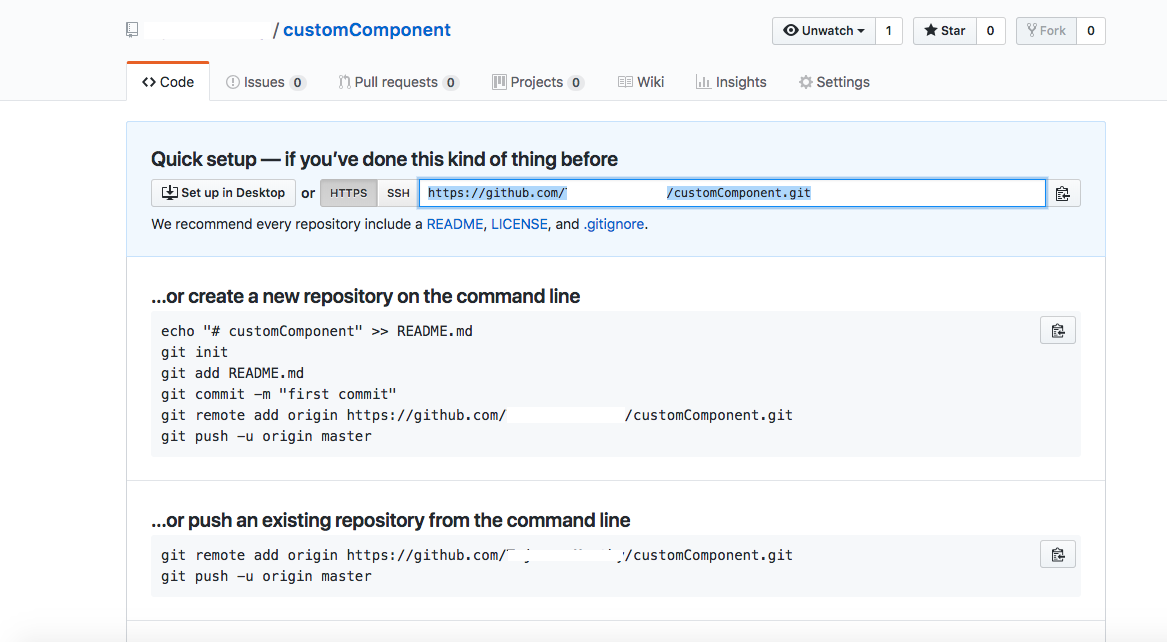Open the Insights graph tab

pyautogui.click(x=731, y=82)
